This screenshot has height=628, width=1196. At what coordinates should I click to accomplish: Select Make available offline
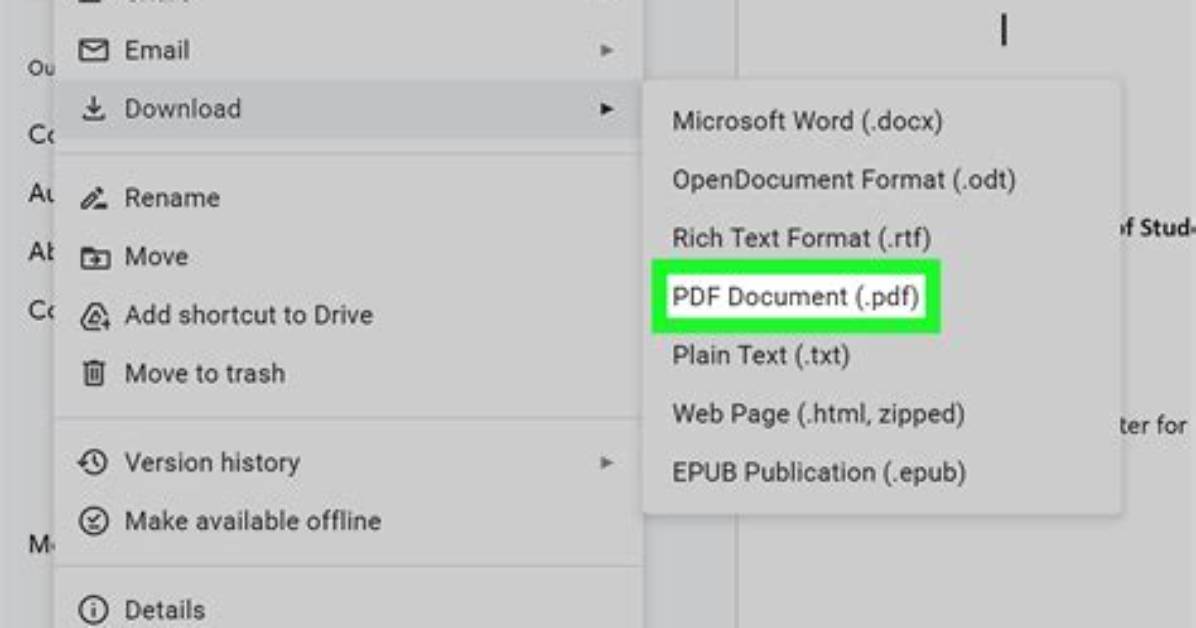[x=348, y=521]
